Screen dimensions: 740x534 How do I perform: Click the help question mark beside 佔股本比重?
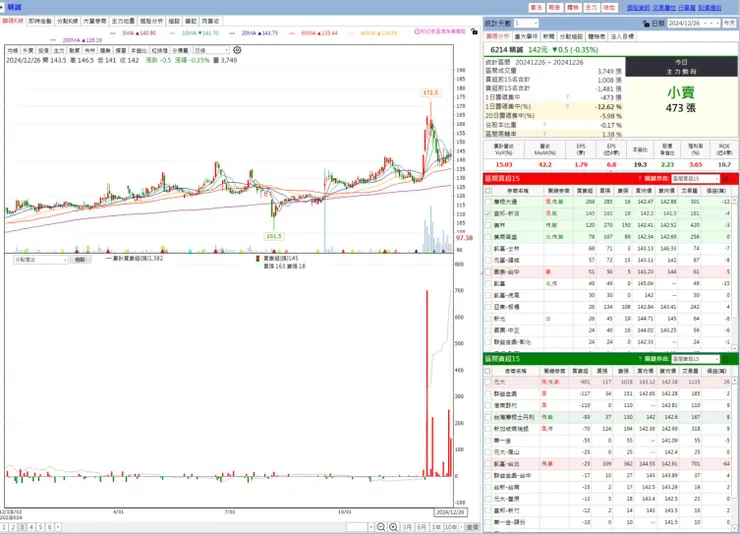pyautogui.click(x=544, y=125)
